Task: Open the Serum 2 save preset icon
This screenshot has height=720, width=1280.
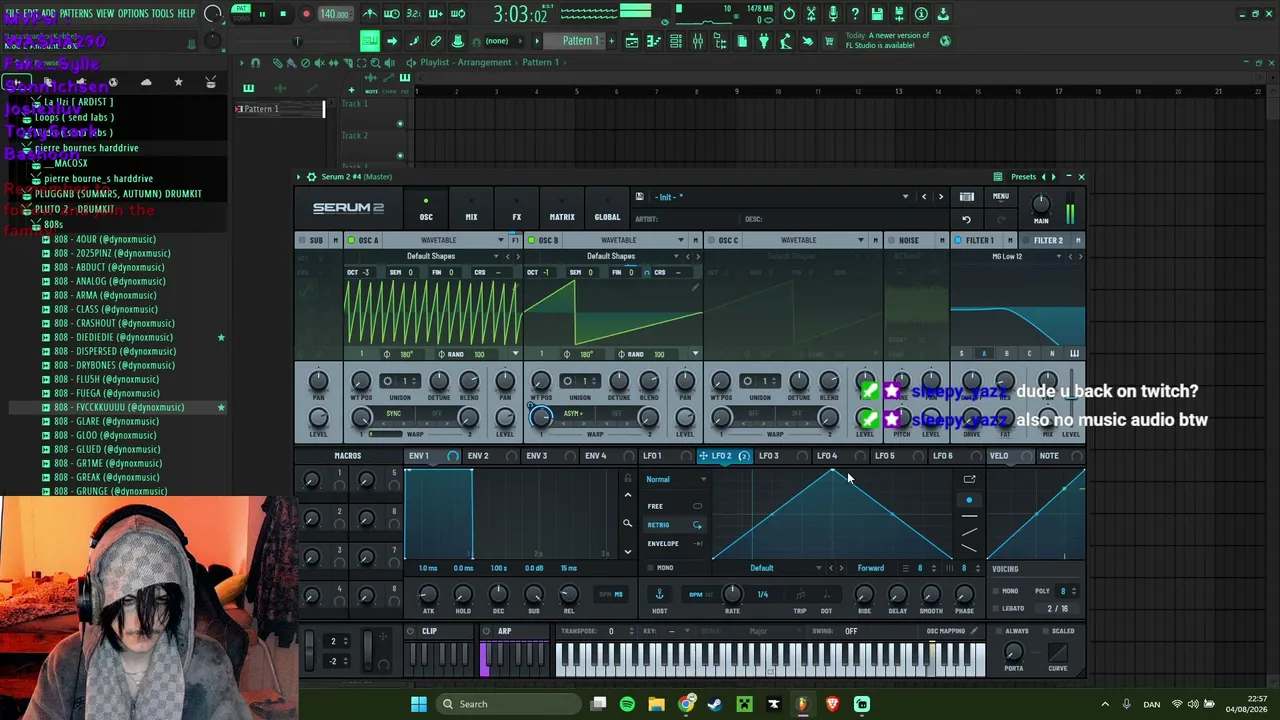Action: (x=639, y=196)
